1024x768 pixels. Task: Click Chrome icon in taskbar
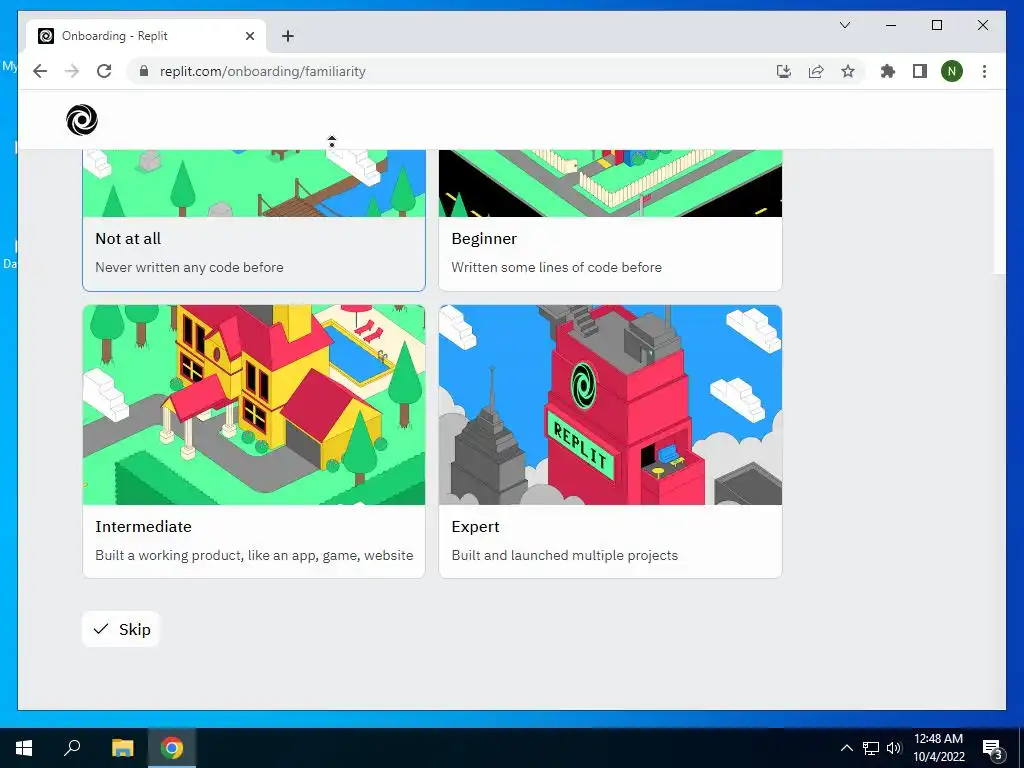tap(172, 748)
